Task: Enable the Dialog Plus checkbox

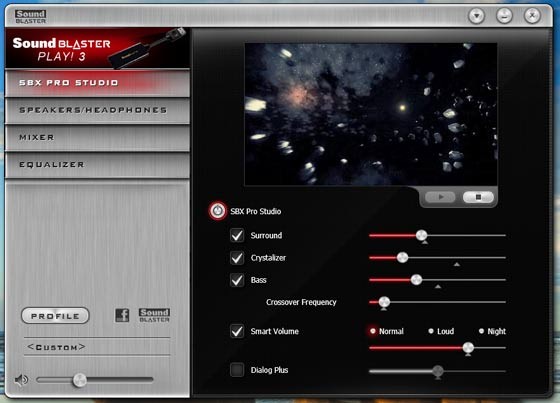Action: [x=237, y=370]
